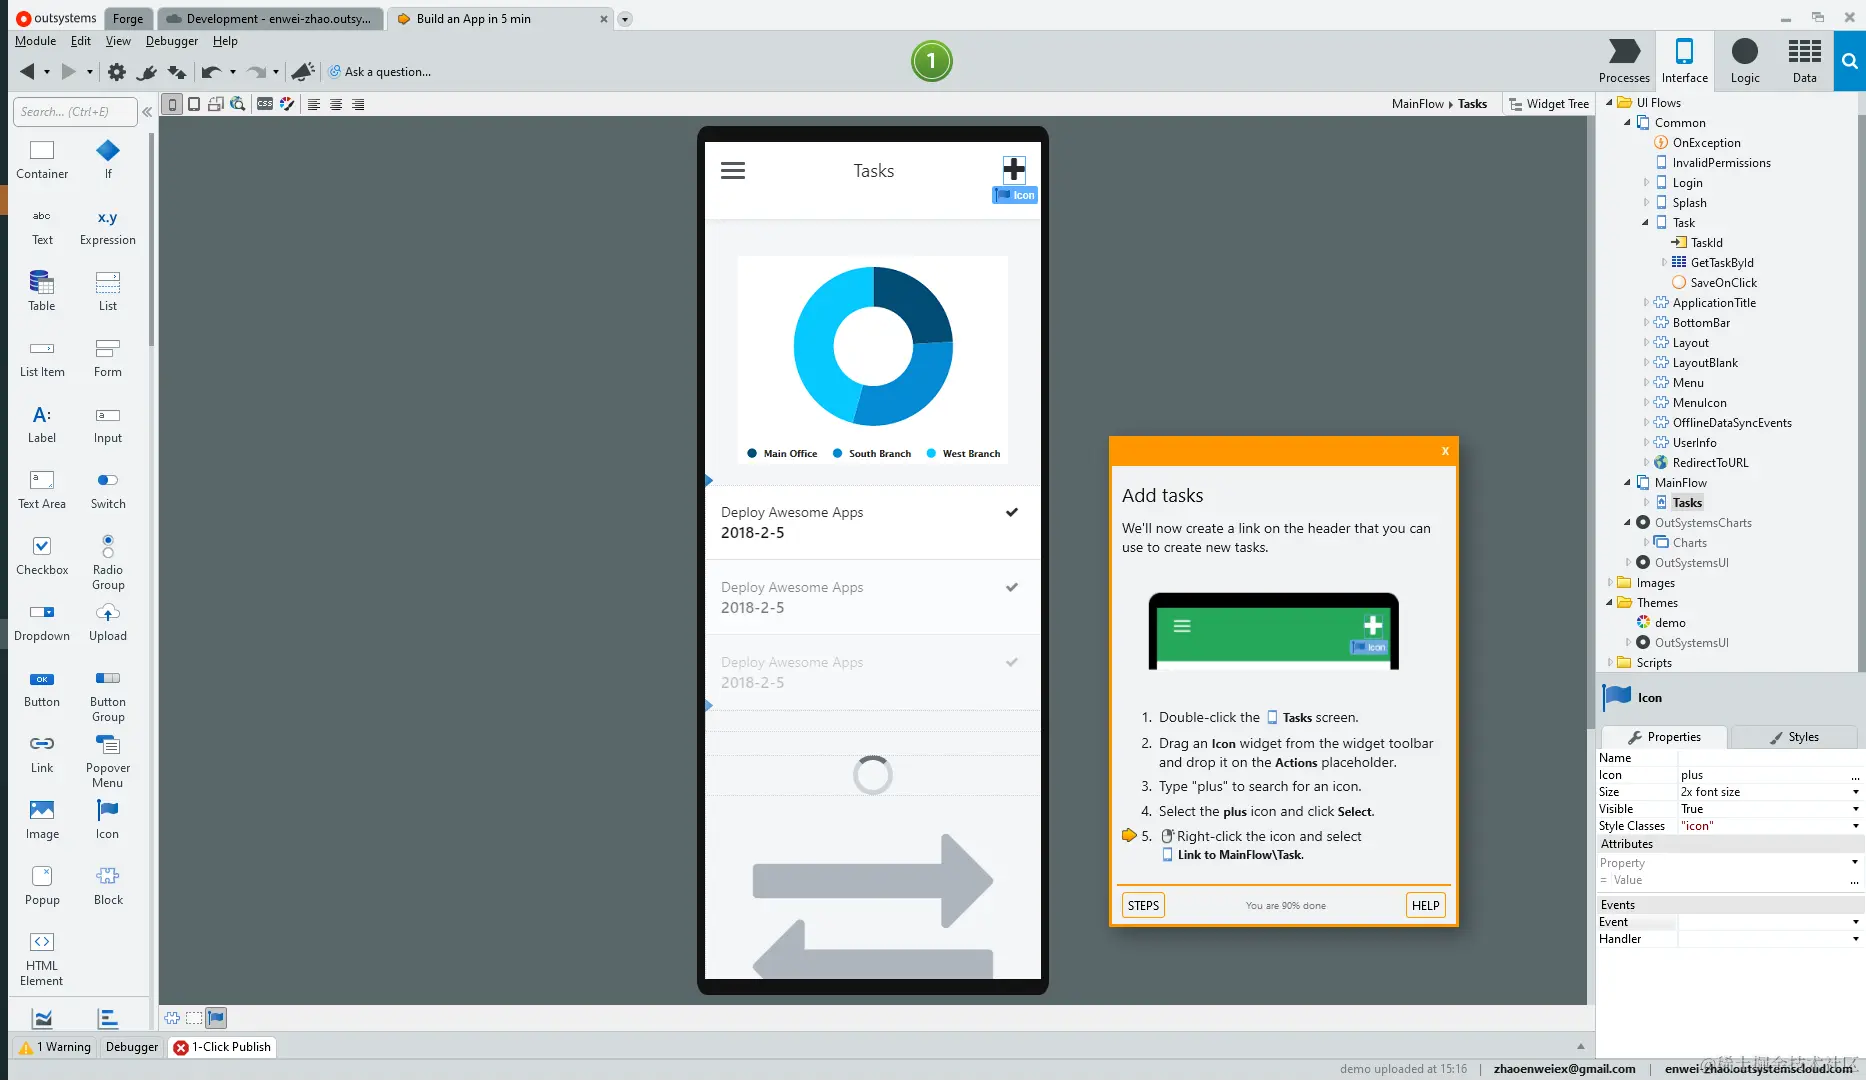Pick the Dropdown widget
The width and height of the screenshot is (1866, 1081).
coord(42,622)
